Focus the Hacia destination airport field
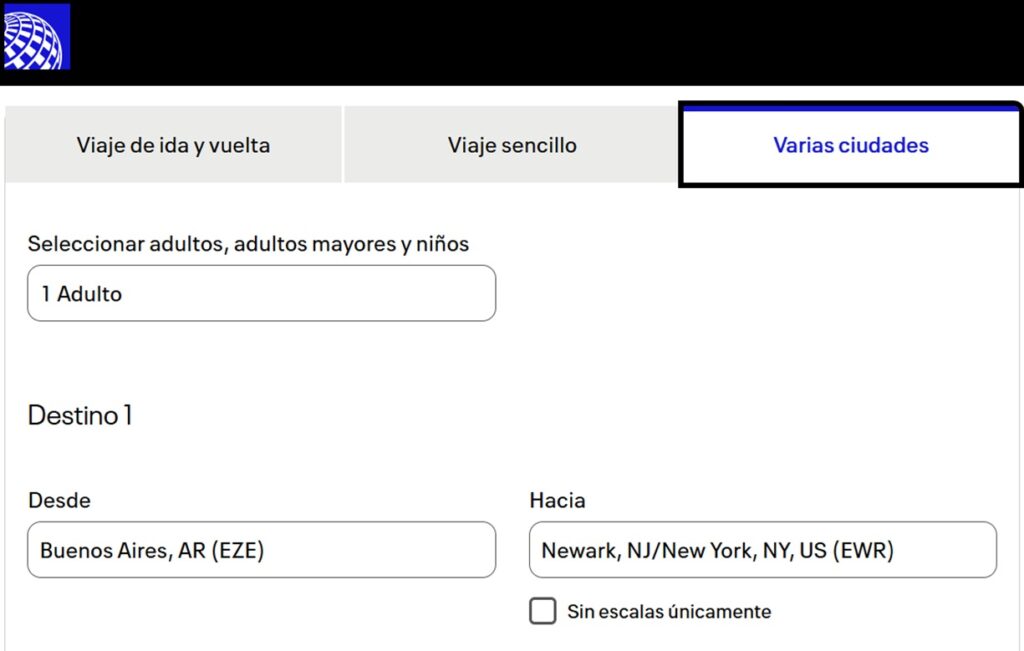Viewport: 1024px width, 651px height. click(762, 549)
